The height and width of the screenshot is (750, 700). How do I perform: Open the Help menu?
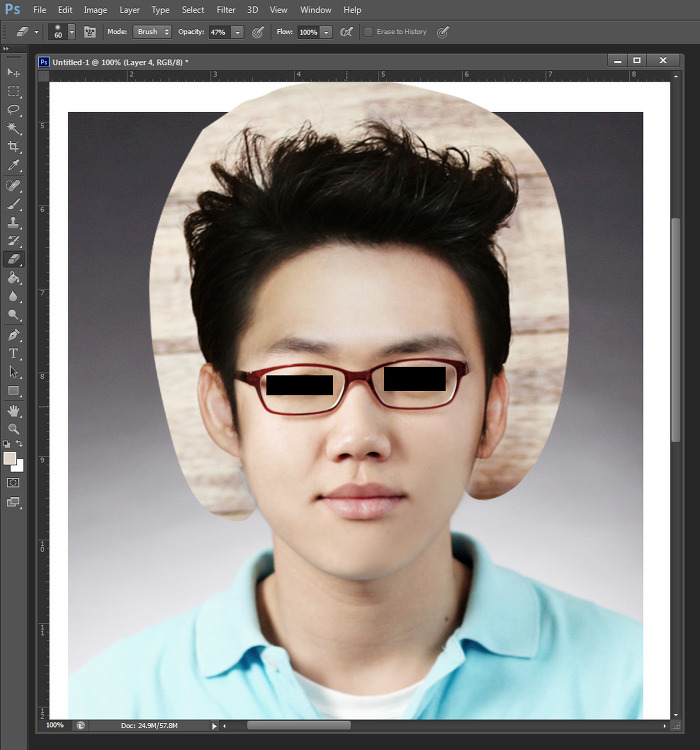click(352, 10)
